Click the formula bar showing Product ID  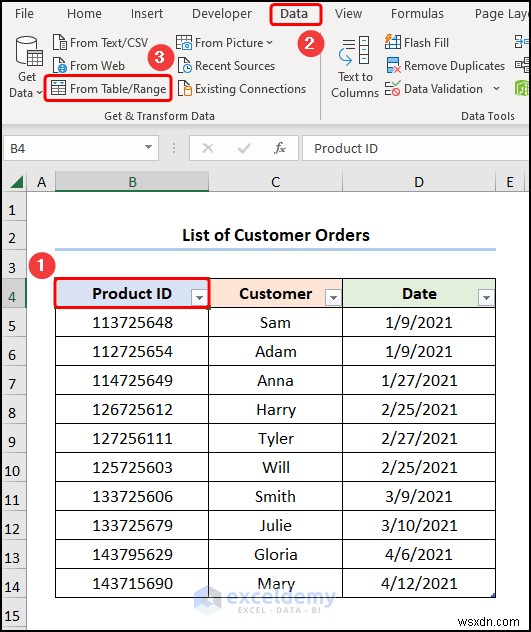(x=415, y=148)
